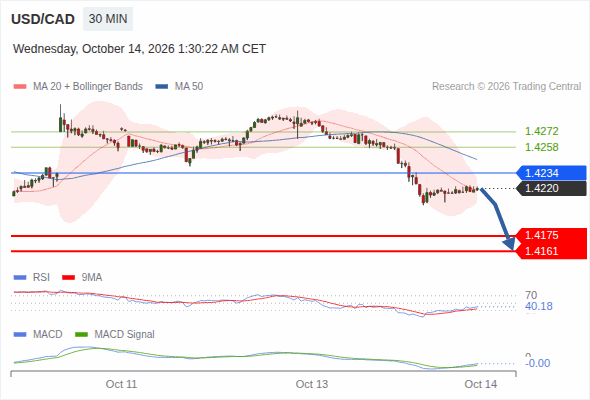
Task: Click the MACD legend label
Action: pyautogui.click(x=48, y=335)
